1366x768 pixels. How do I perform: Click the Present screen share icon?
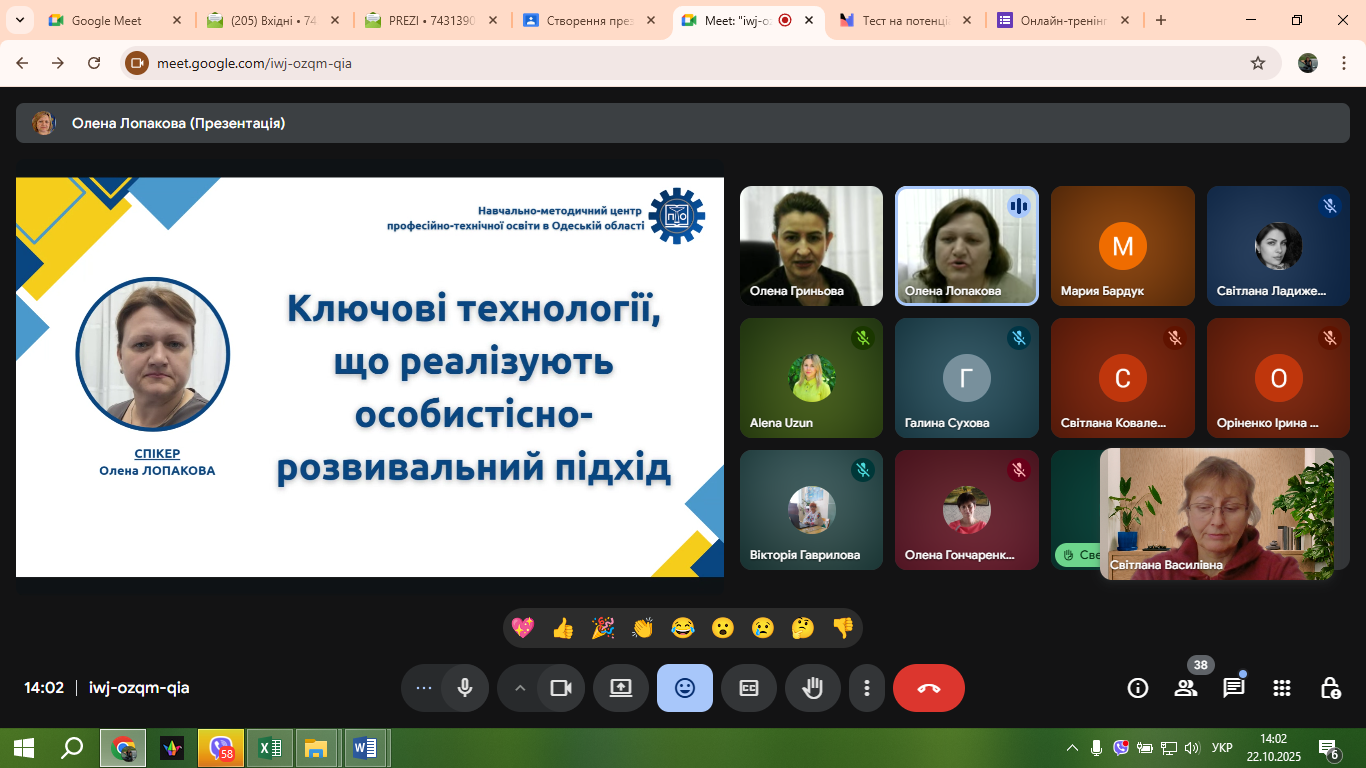point(621,688)
